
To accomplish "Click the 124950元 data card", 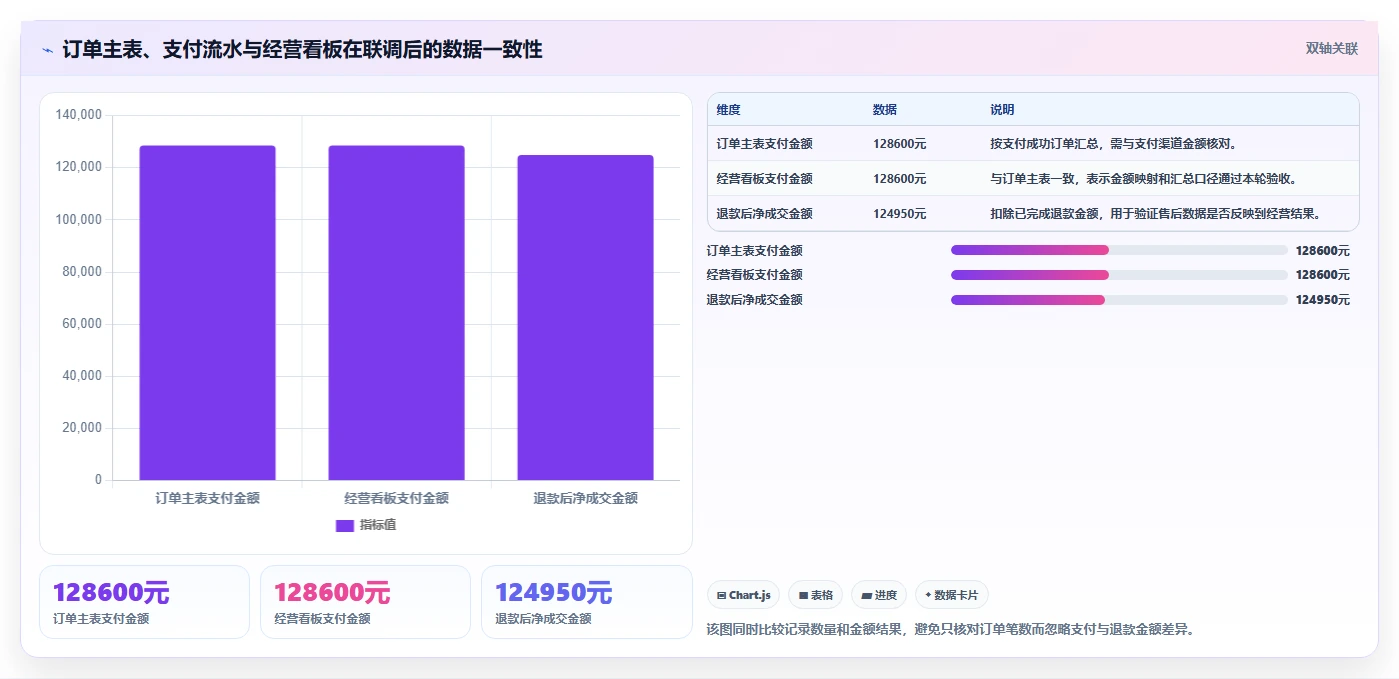I will tap(586, 602).
